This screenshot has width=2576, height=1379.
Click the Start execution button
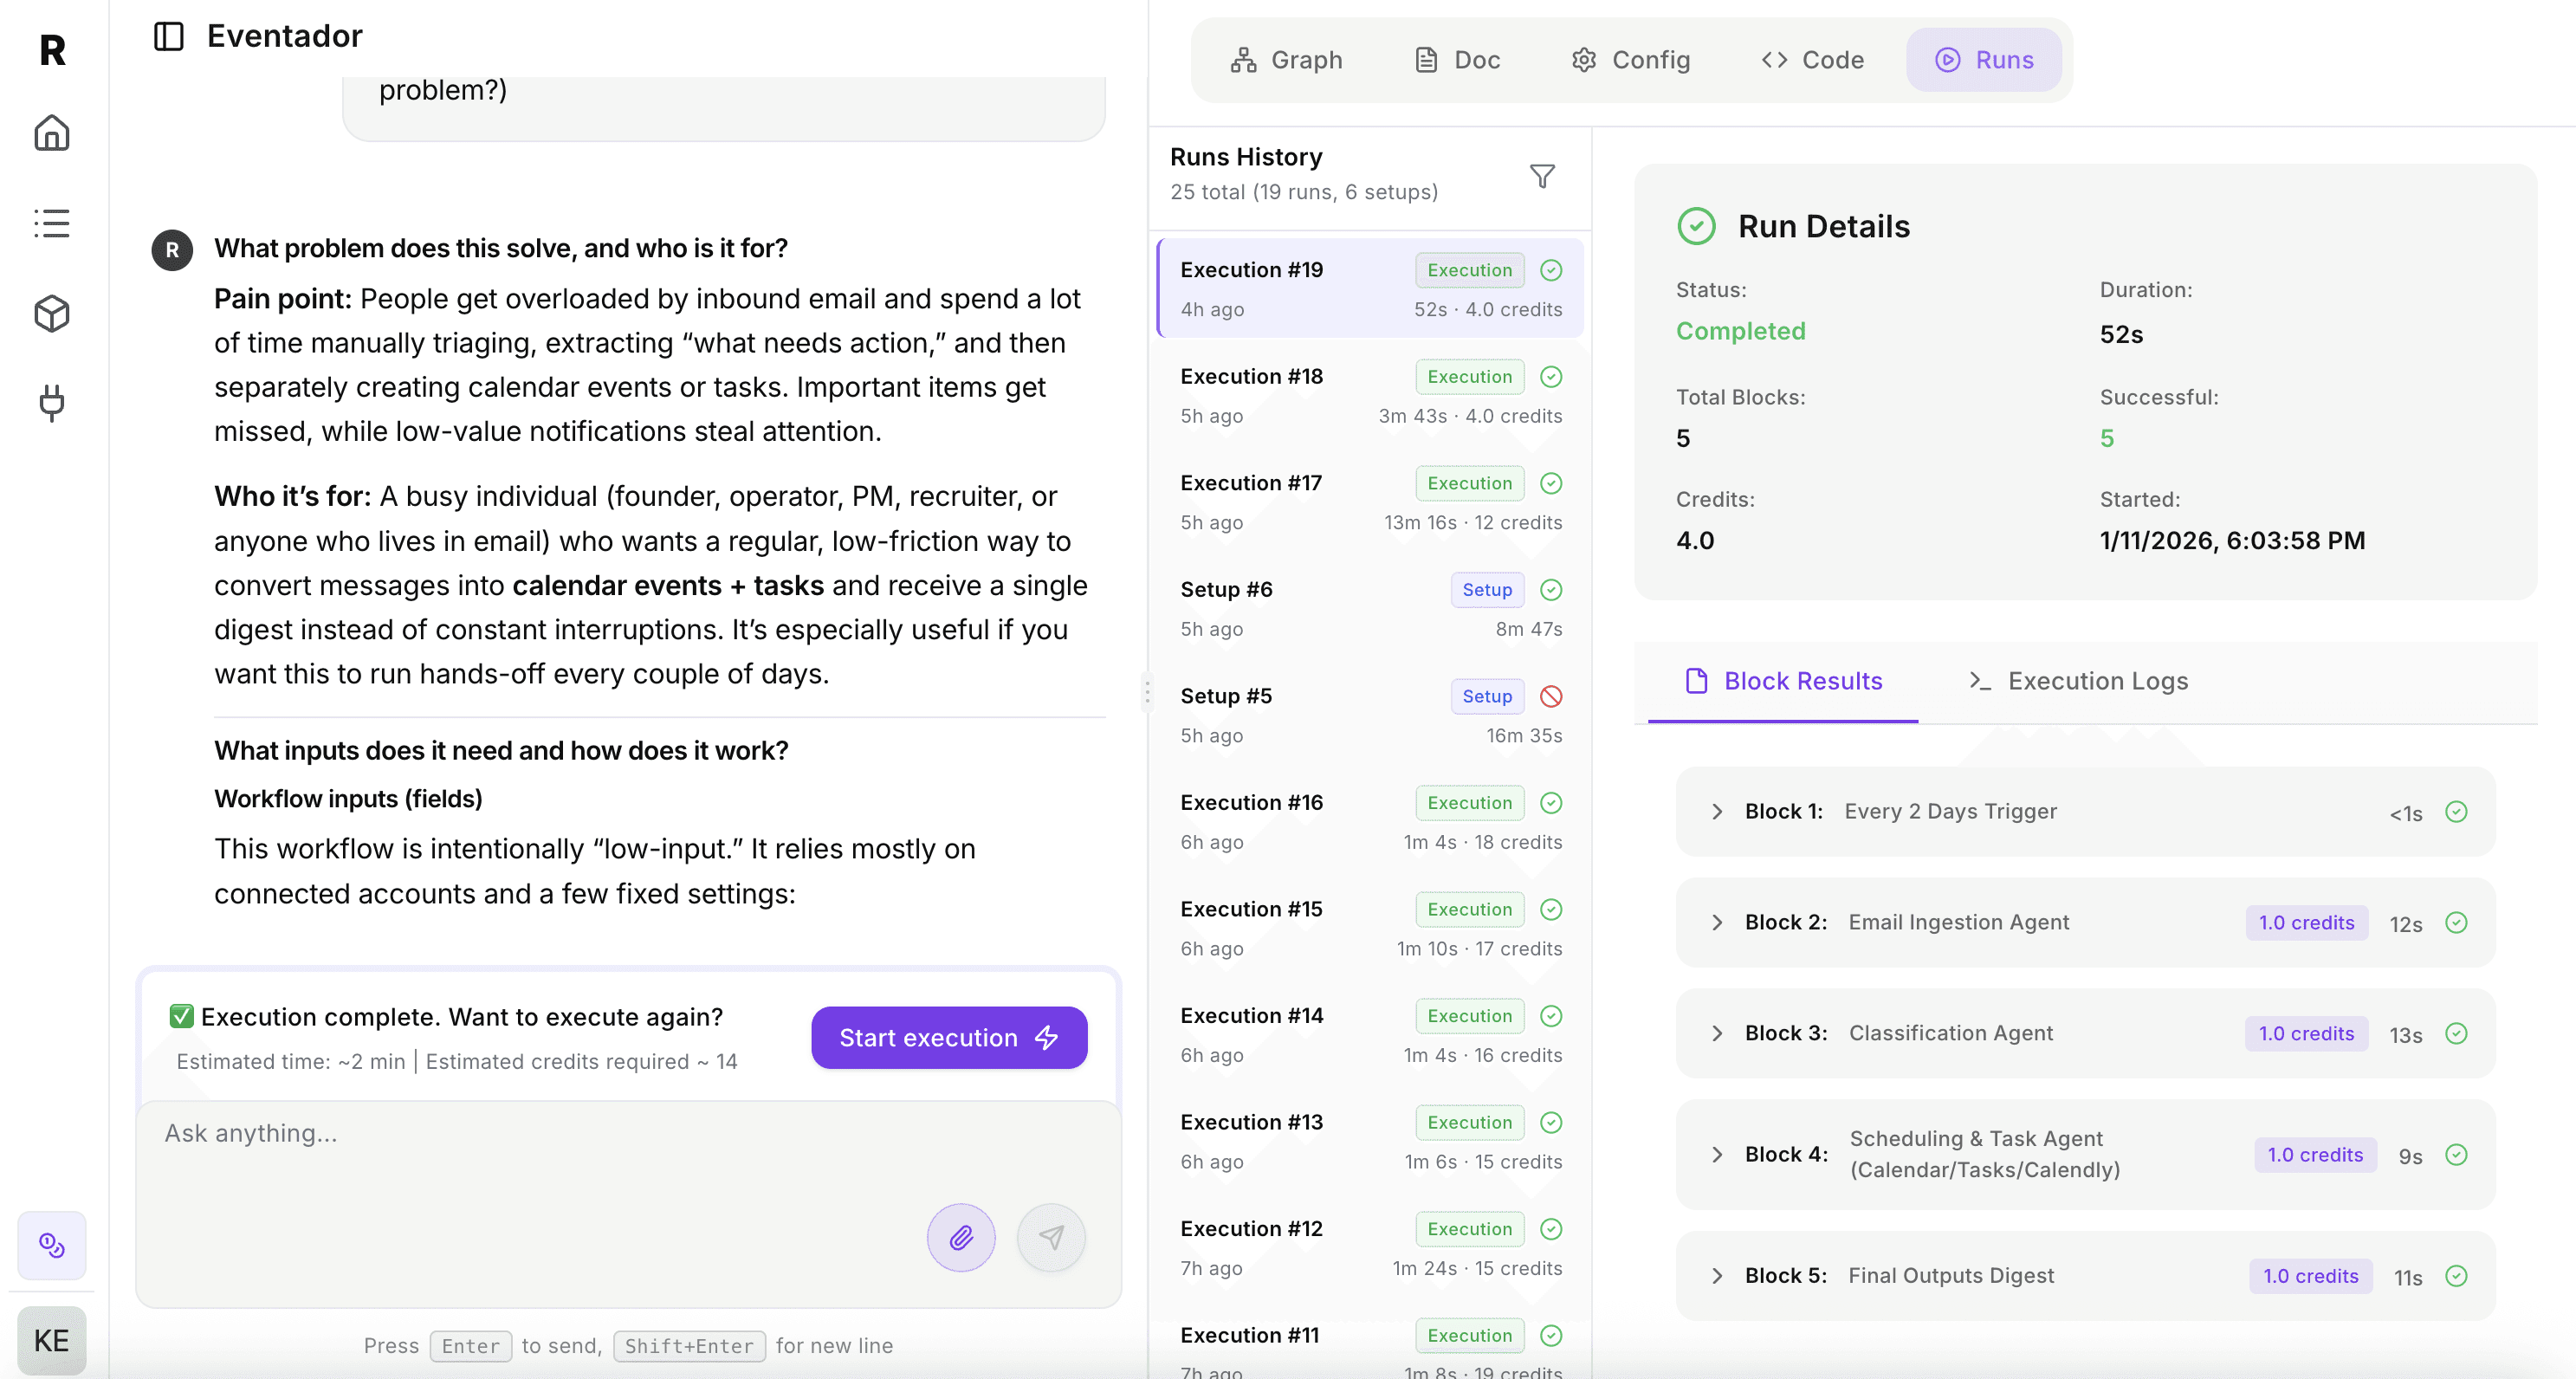(x=948, y=1037)
